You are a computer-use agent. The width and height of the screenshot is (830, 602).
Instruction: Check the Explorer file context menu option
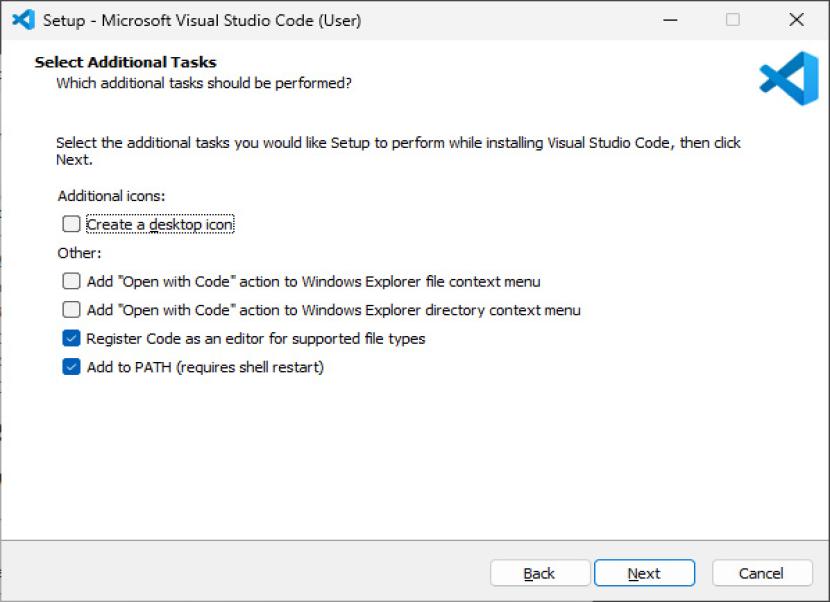click(71, 282)
